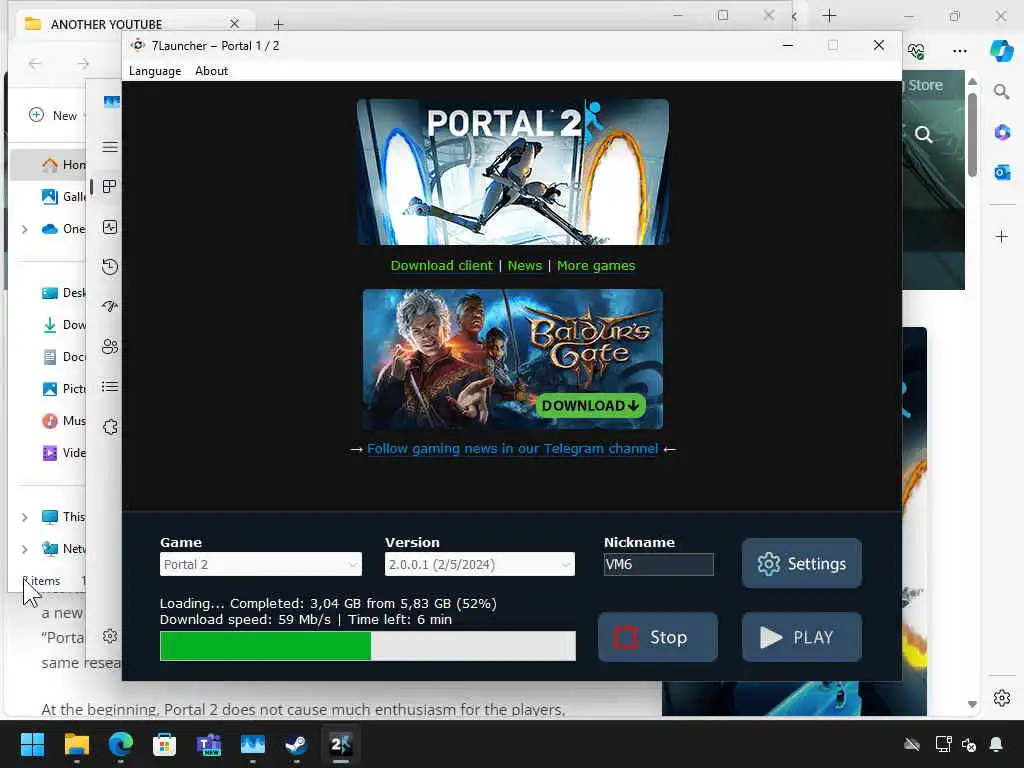Open Outlook icon in Edge sidebar
The height and width of the screenshot is (768, 1024).
pos(1002,172)
